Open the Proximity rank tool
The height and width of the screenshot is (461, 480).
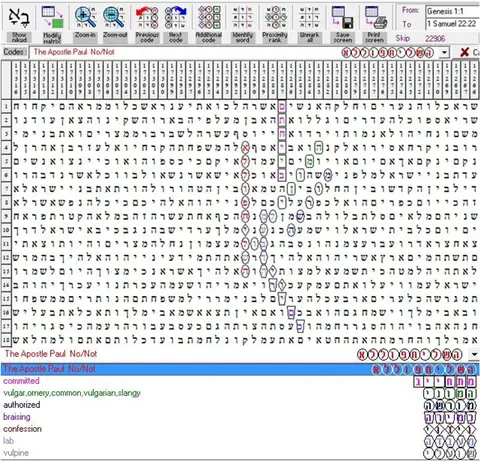[x=275, y=17]
